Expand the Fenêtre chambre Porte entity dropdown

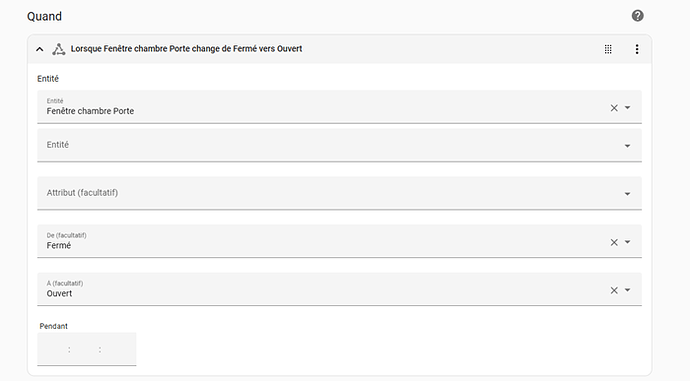[628, 108]
